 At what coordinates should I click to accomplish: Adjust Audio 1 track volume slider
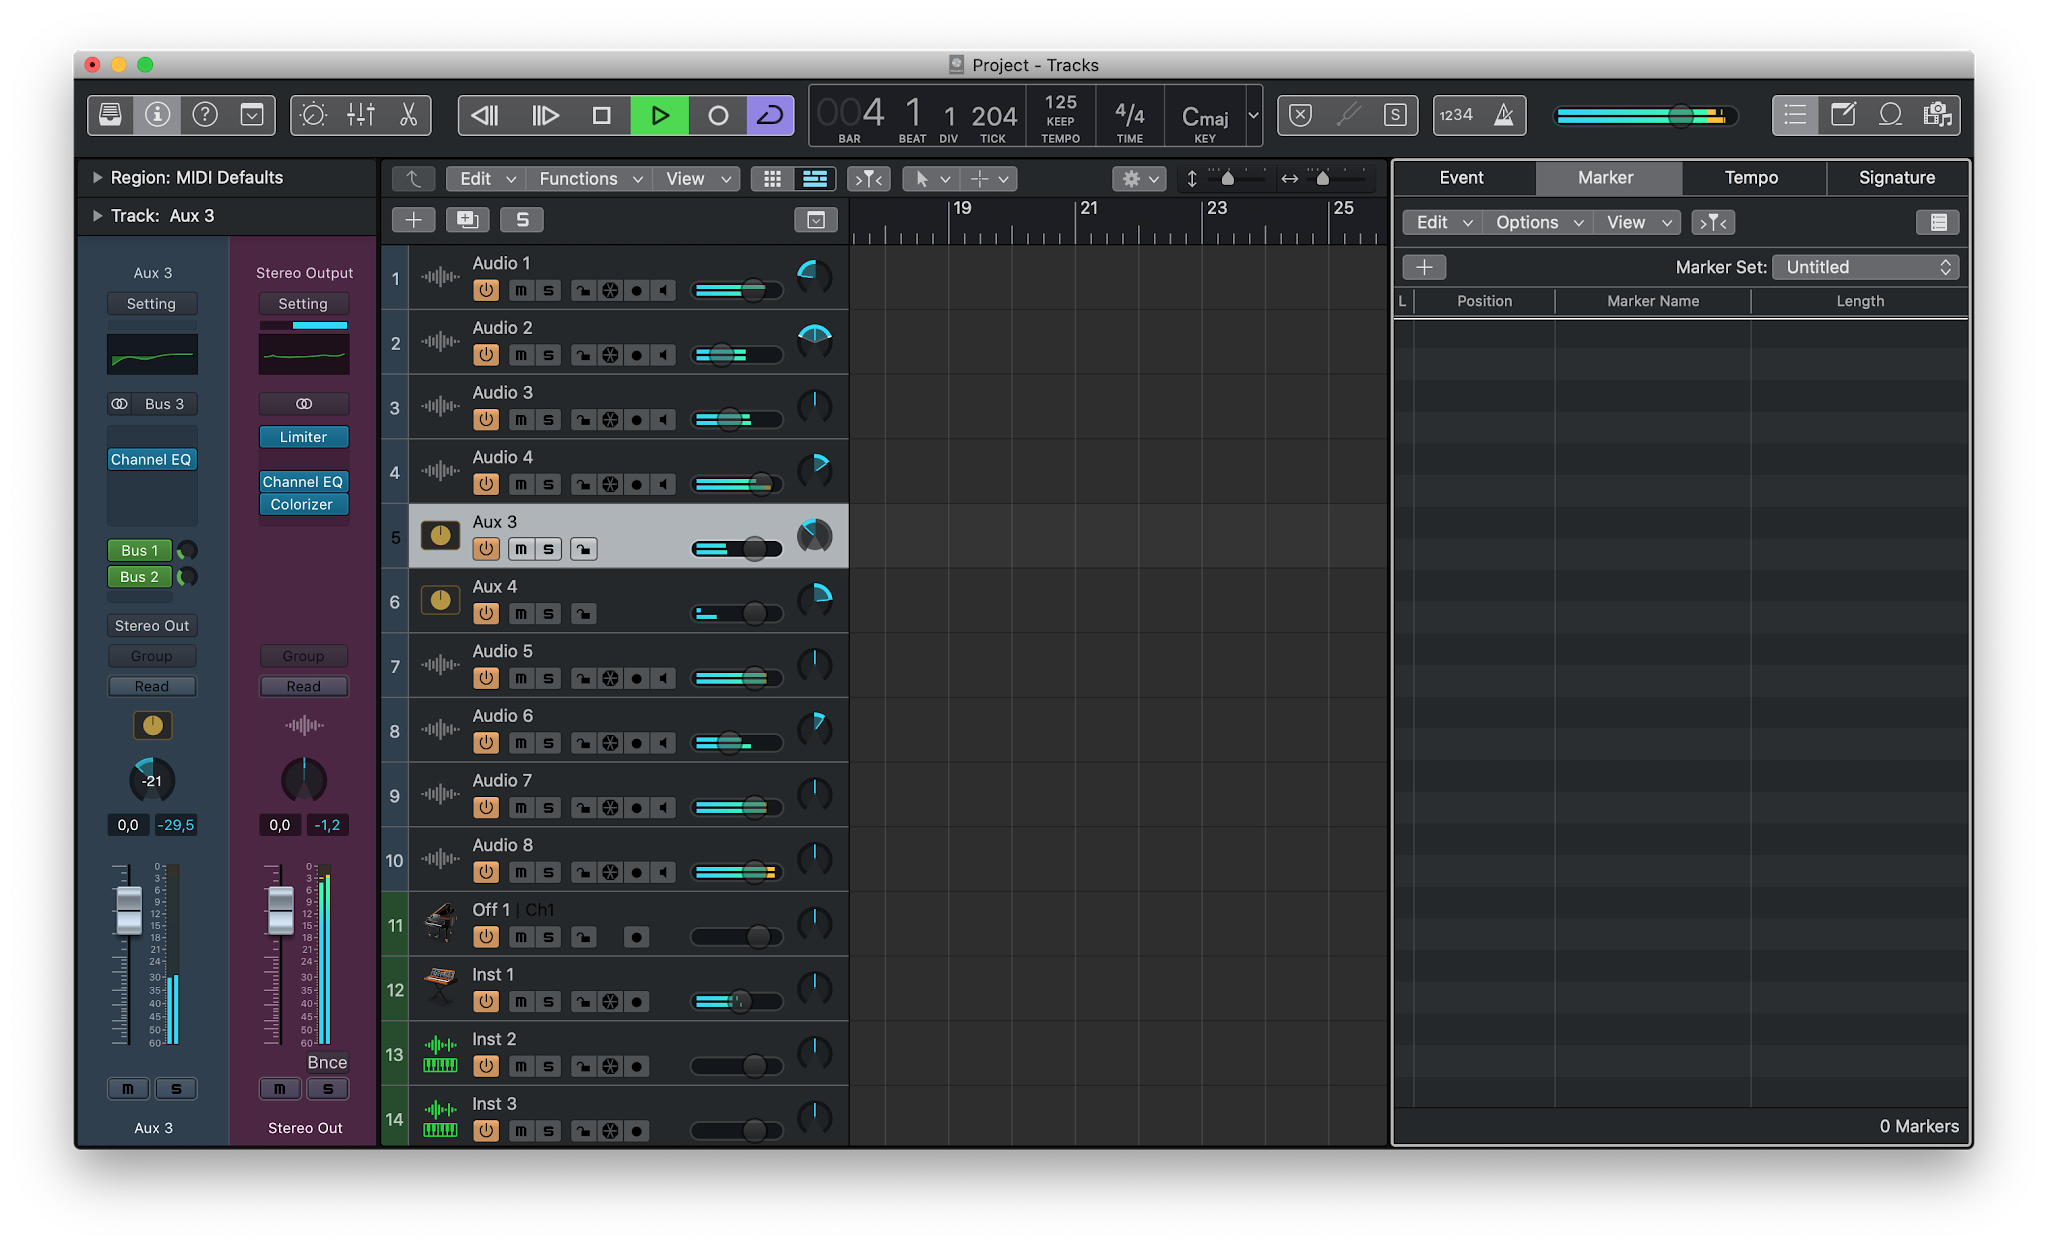click(x=737, y=291)
